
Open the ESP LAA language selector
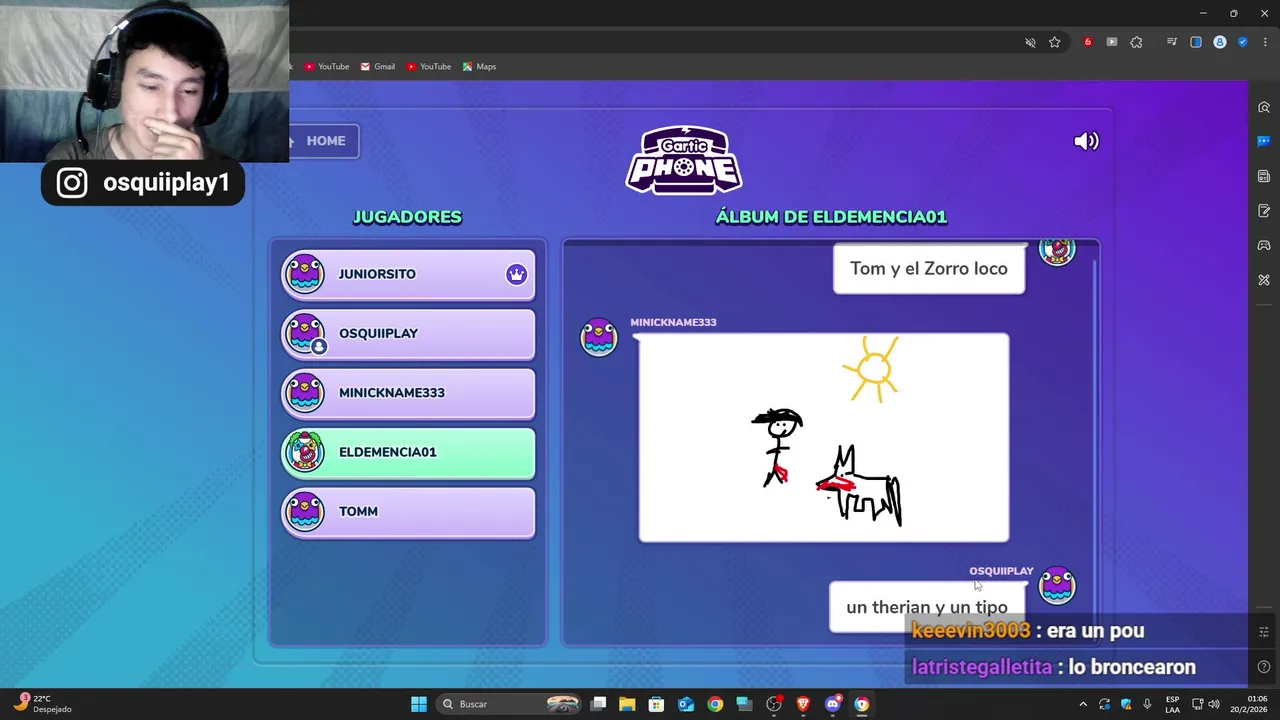[x=1172, y=704]
